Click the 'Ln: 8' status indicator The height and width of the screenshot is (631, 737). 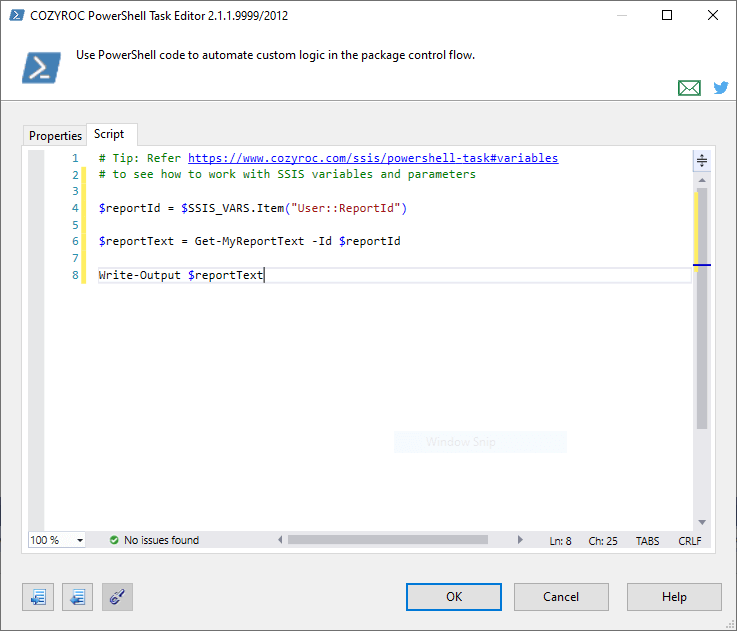click(x=560, y=541)
